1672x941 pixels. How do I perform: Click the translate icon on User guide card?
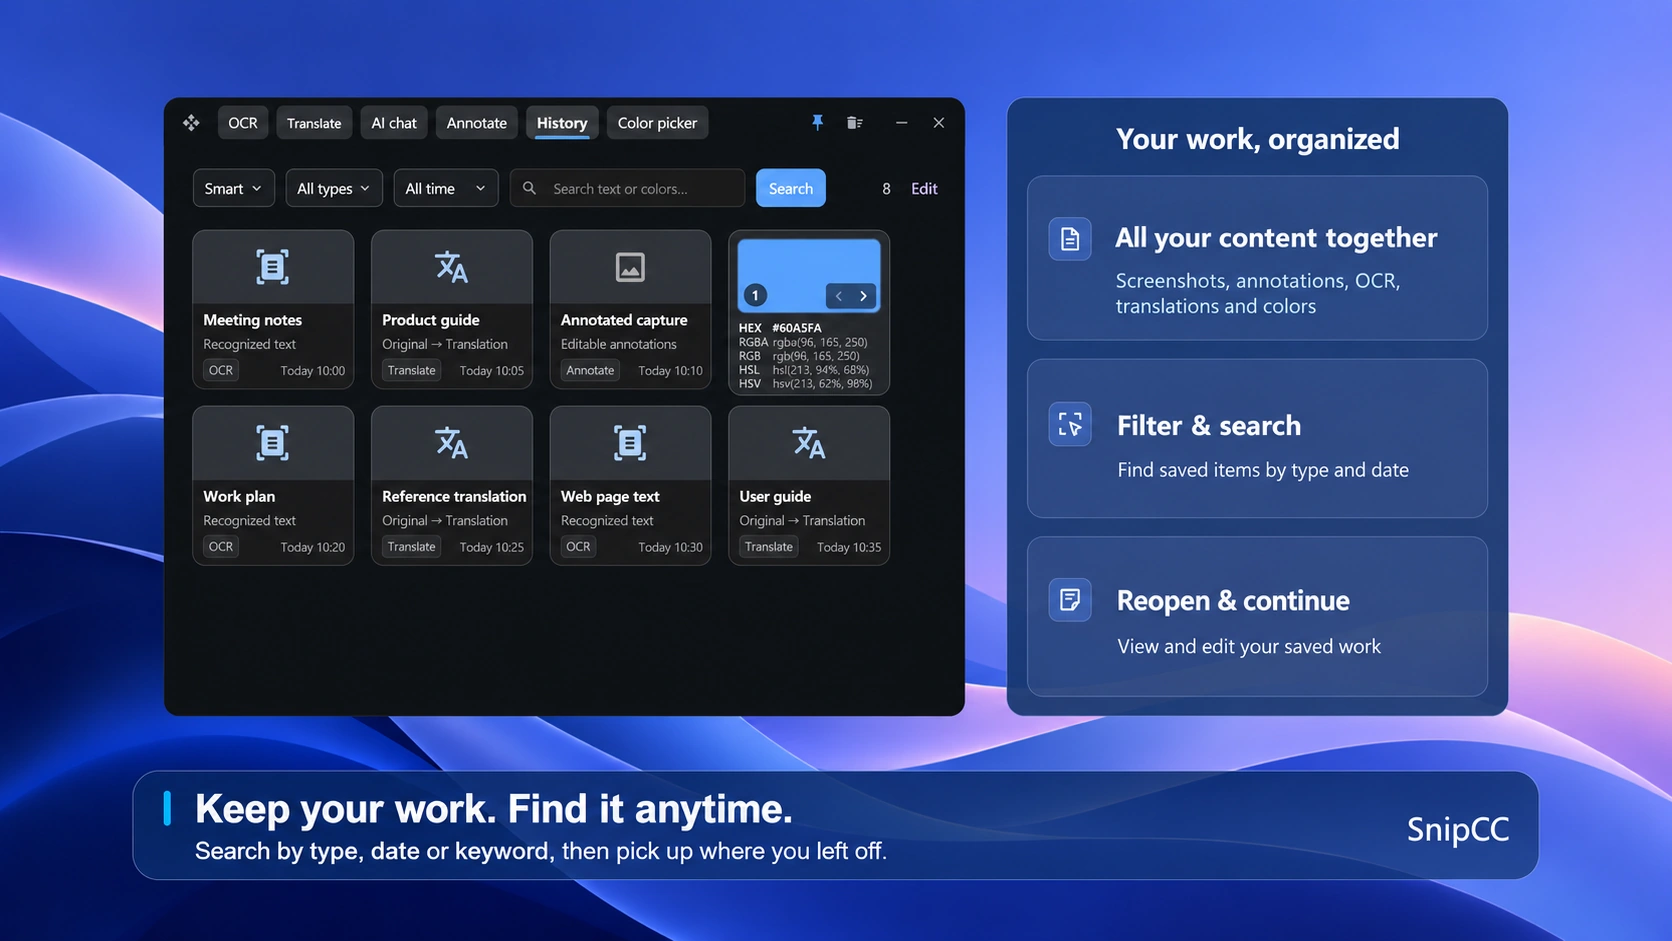click(809, 443)
